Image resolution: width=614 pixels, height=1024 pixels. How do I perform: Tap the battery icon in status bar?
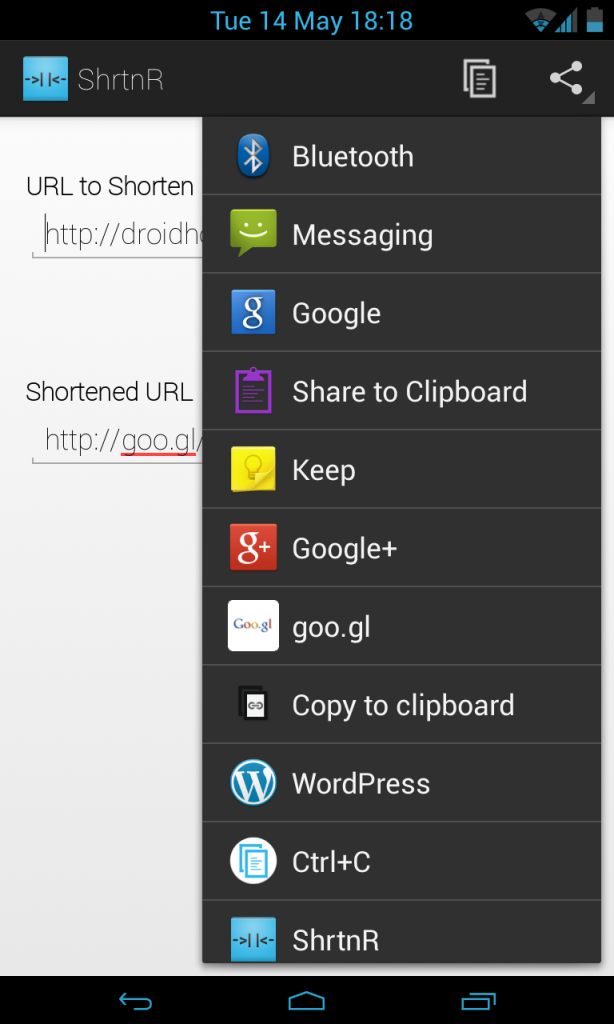[594, 19]
